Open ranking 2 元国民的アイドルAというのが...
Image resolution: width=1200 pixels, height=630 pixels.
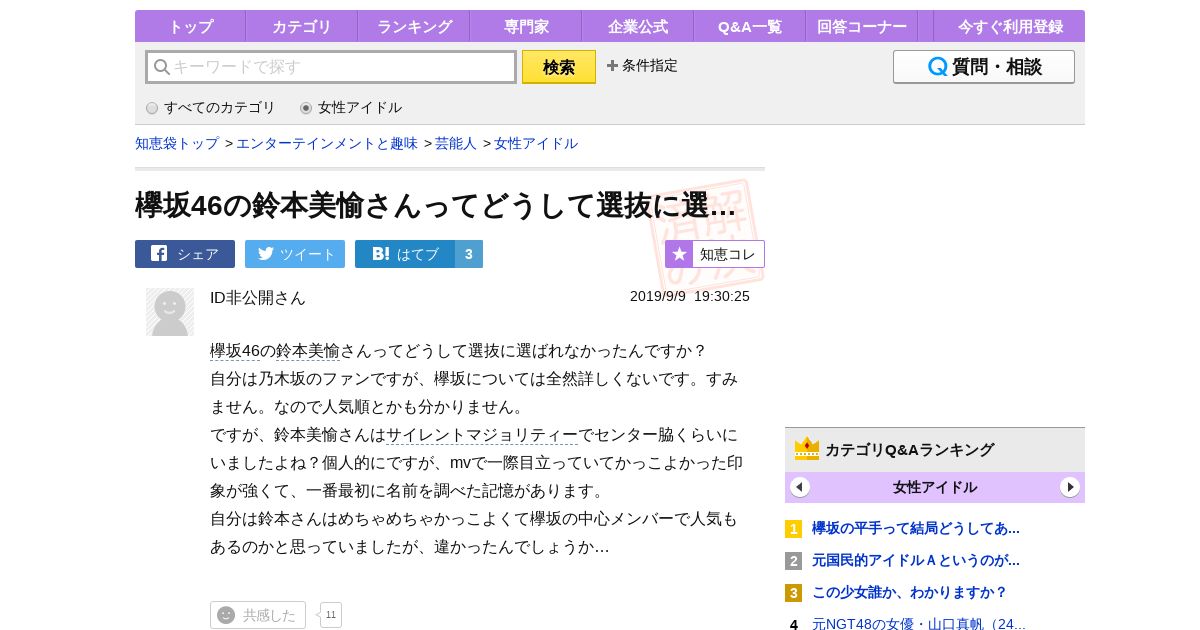click(x=916, y=560)
